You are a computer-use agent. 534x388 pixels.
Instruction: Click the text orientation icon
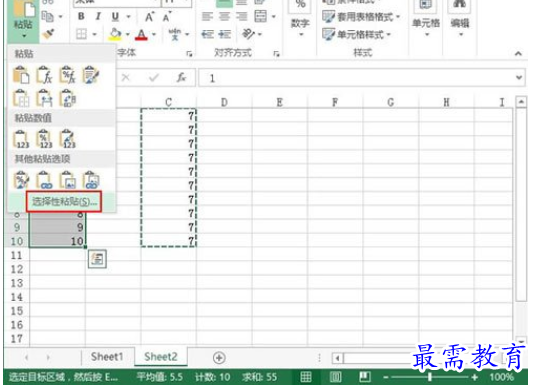tap(248, 34)
